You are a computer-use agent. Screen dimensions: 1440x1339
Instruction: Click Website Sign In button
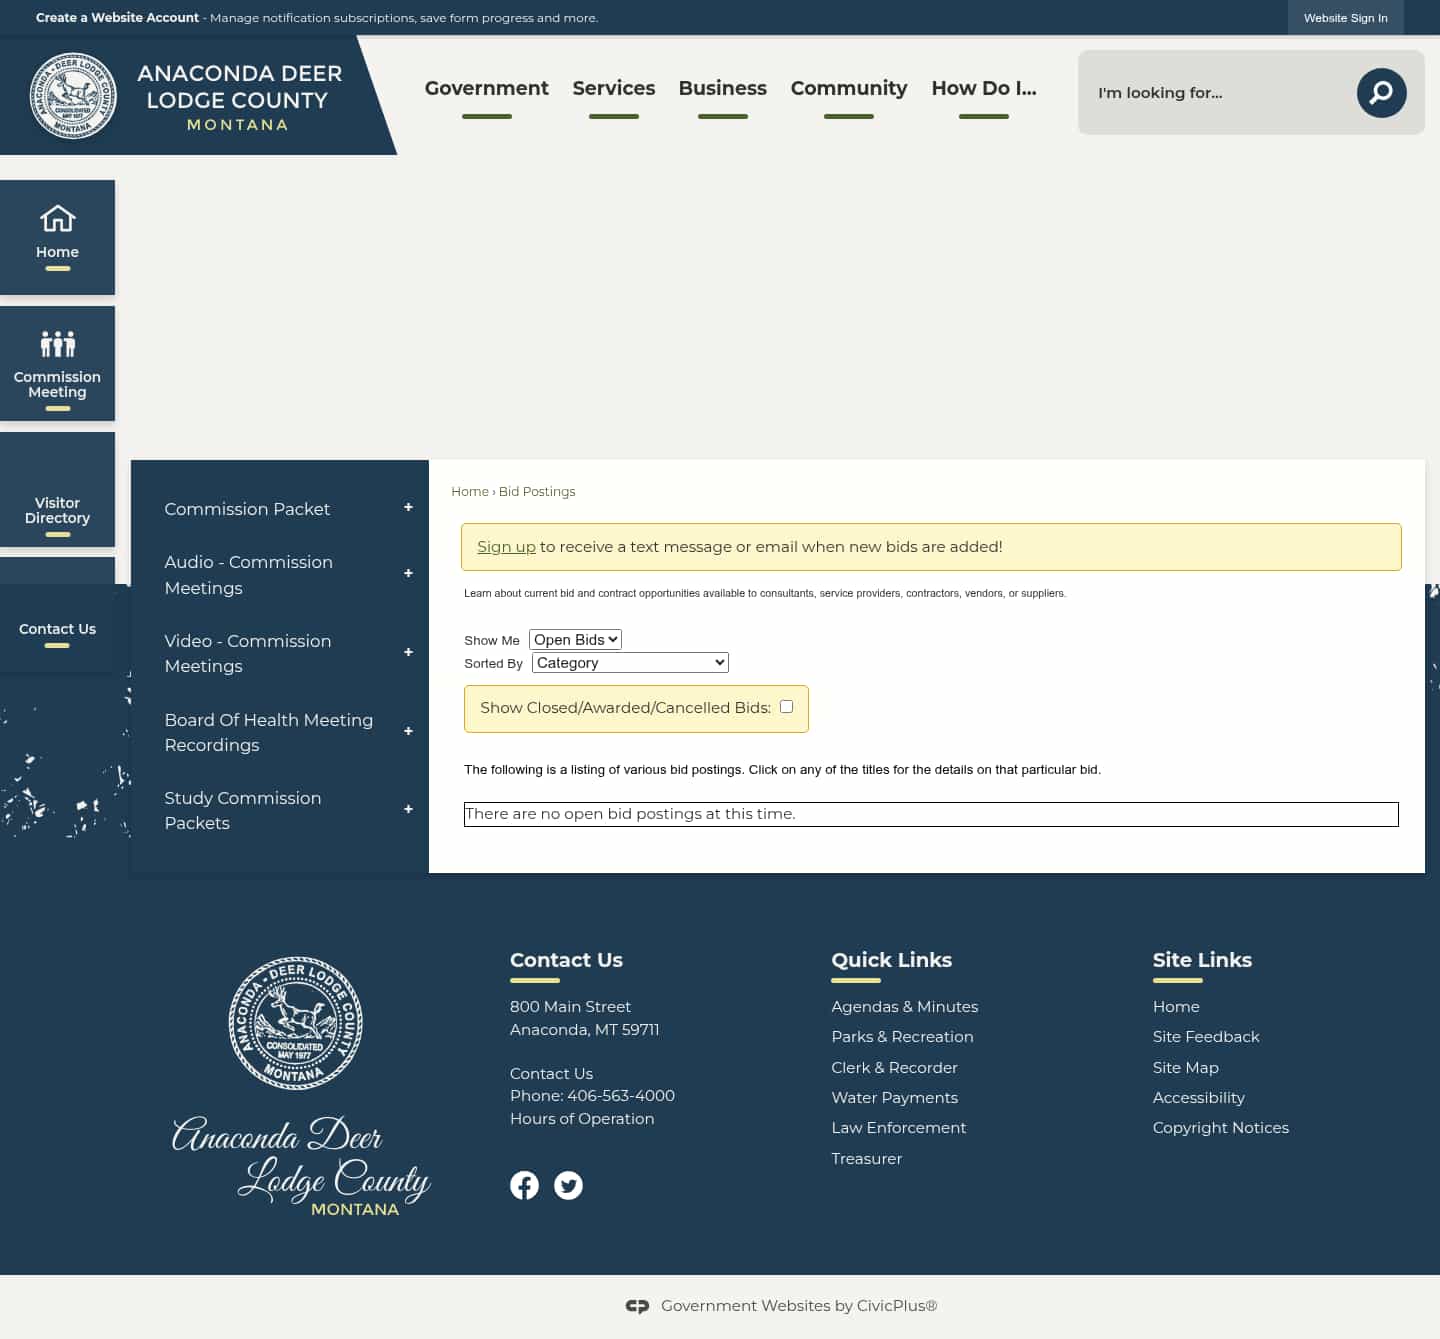pyautogui.click(x=1345, y=18)
